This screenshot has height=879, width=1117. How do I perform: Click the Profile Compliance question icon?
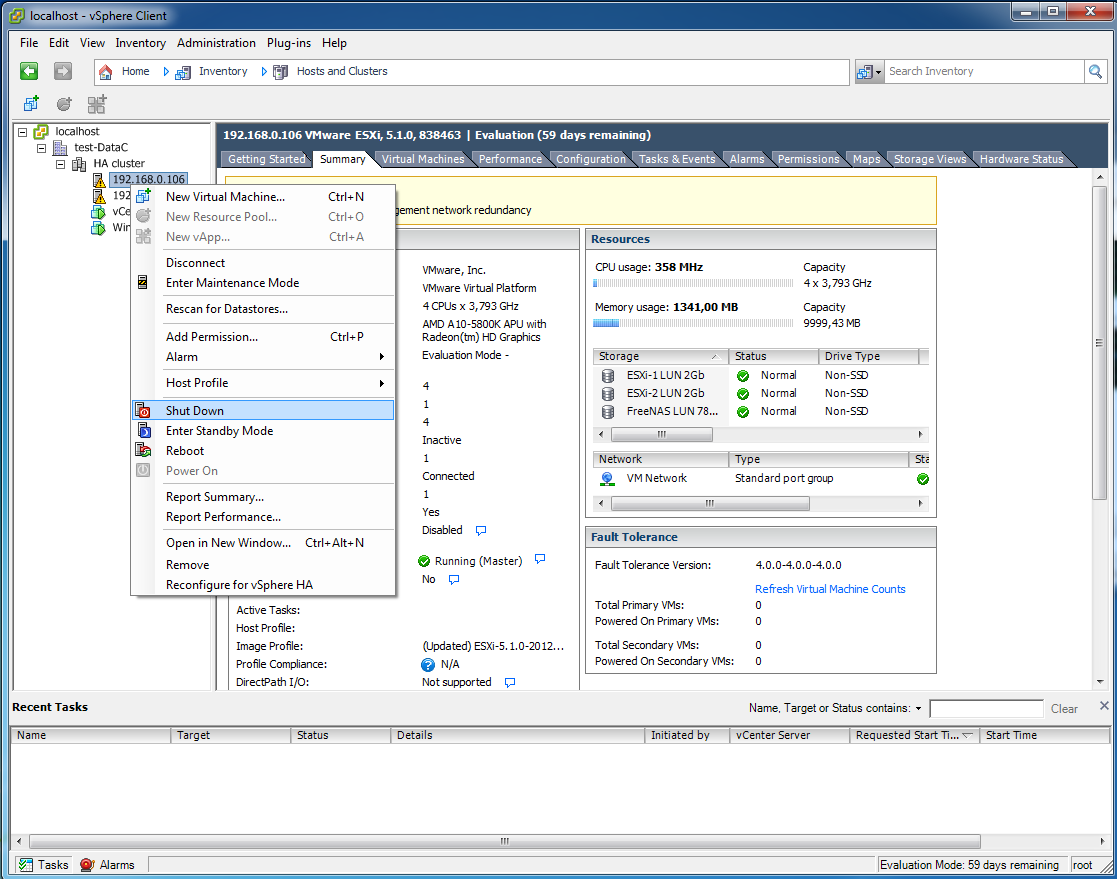[x=427, y=665]
